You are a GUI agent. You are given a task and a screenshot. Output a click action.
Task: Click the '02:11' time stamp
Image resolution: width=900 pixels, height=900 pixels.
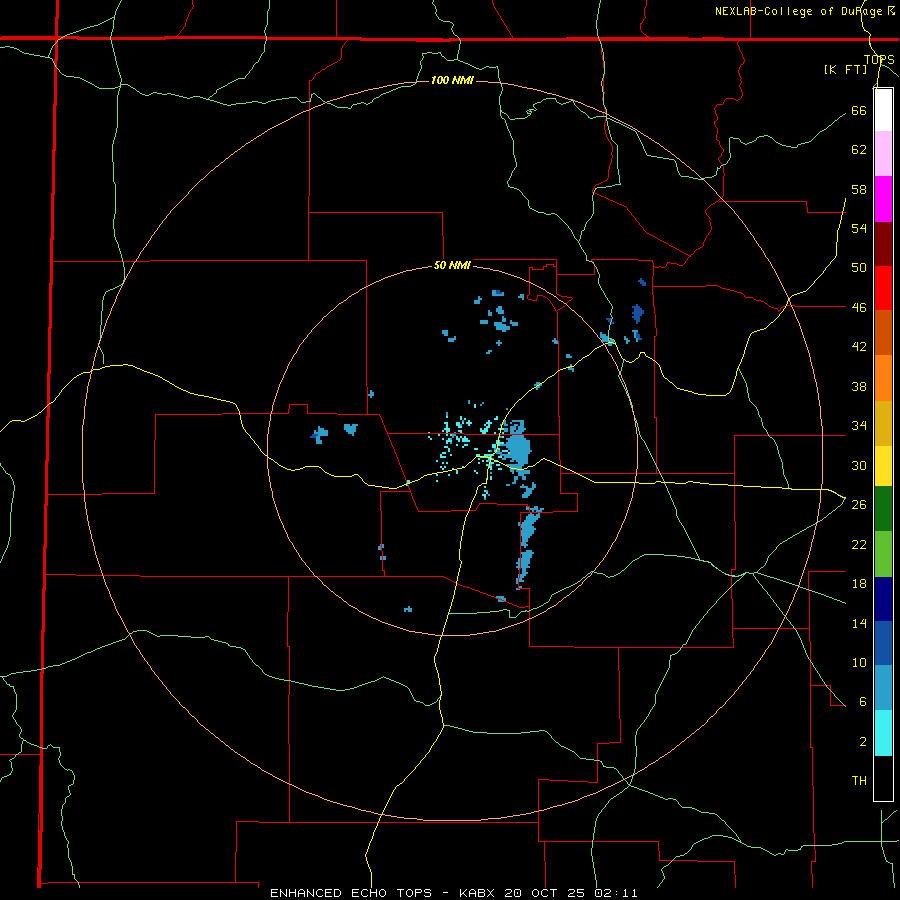point(617,893)
